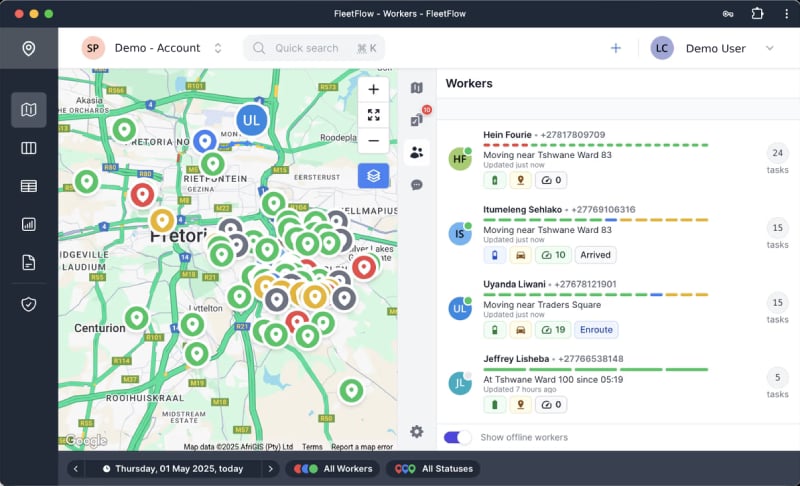Click Jeffrey Lisheba task progress bar

pos(595,370)
